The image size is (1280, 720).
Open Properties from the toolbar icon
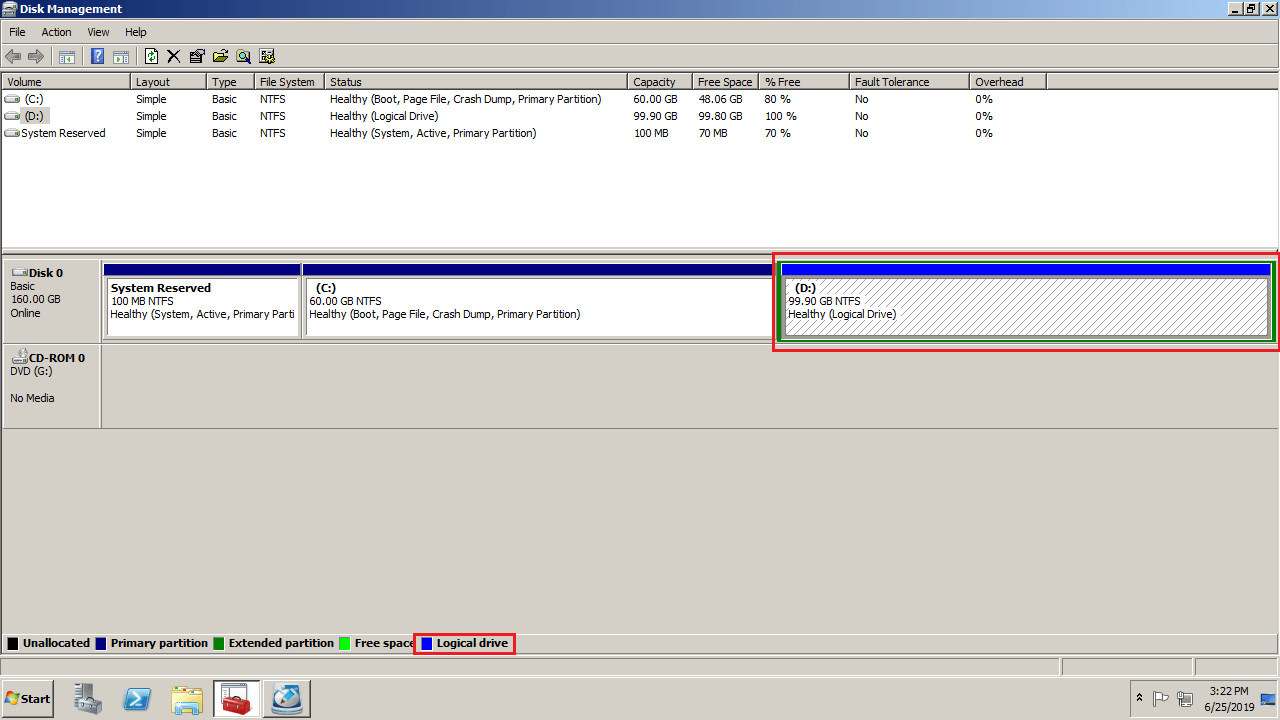[x=197, y=57]
